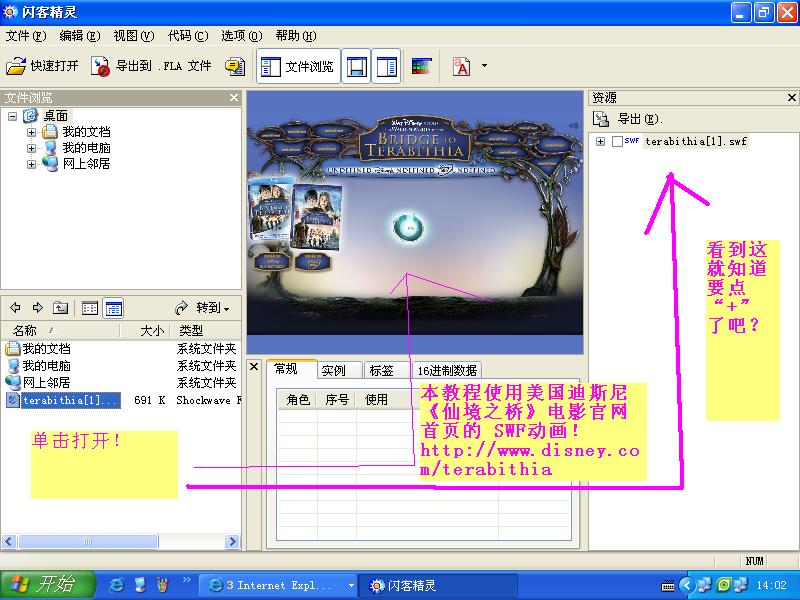Expand terabithia[1].swf resource tree node
800x600 pixels.
[601, 141]
